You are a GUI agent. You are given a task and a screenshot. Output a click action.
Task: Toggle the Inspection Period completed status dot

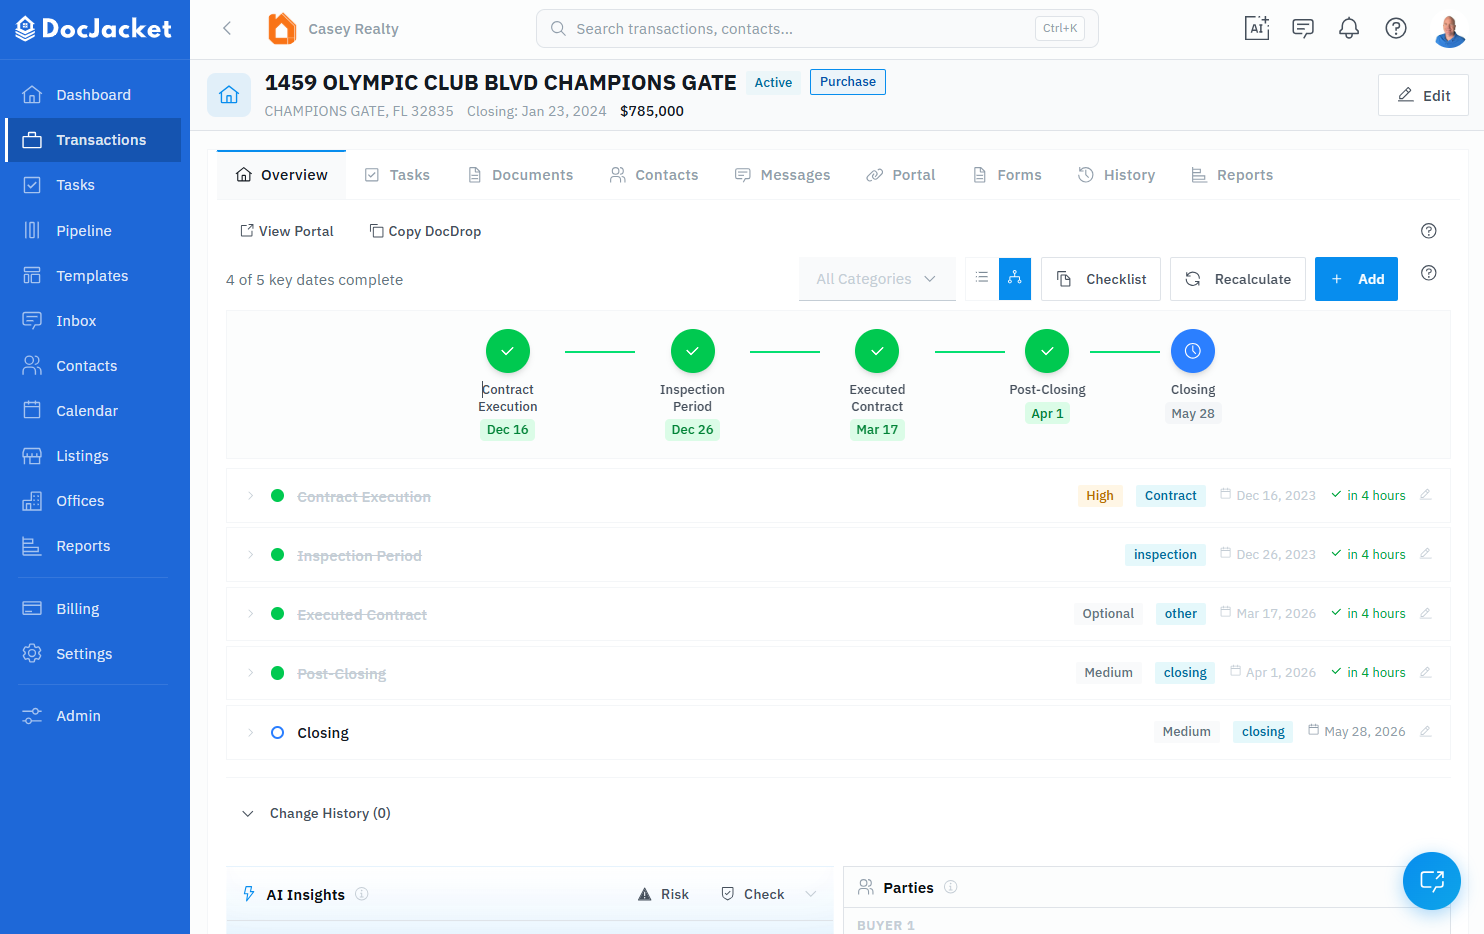tap(278, 555)
